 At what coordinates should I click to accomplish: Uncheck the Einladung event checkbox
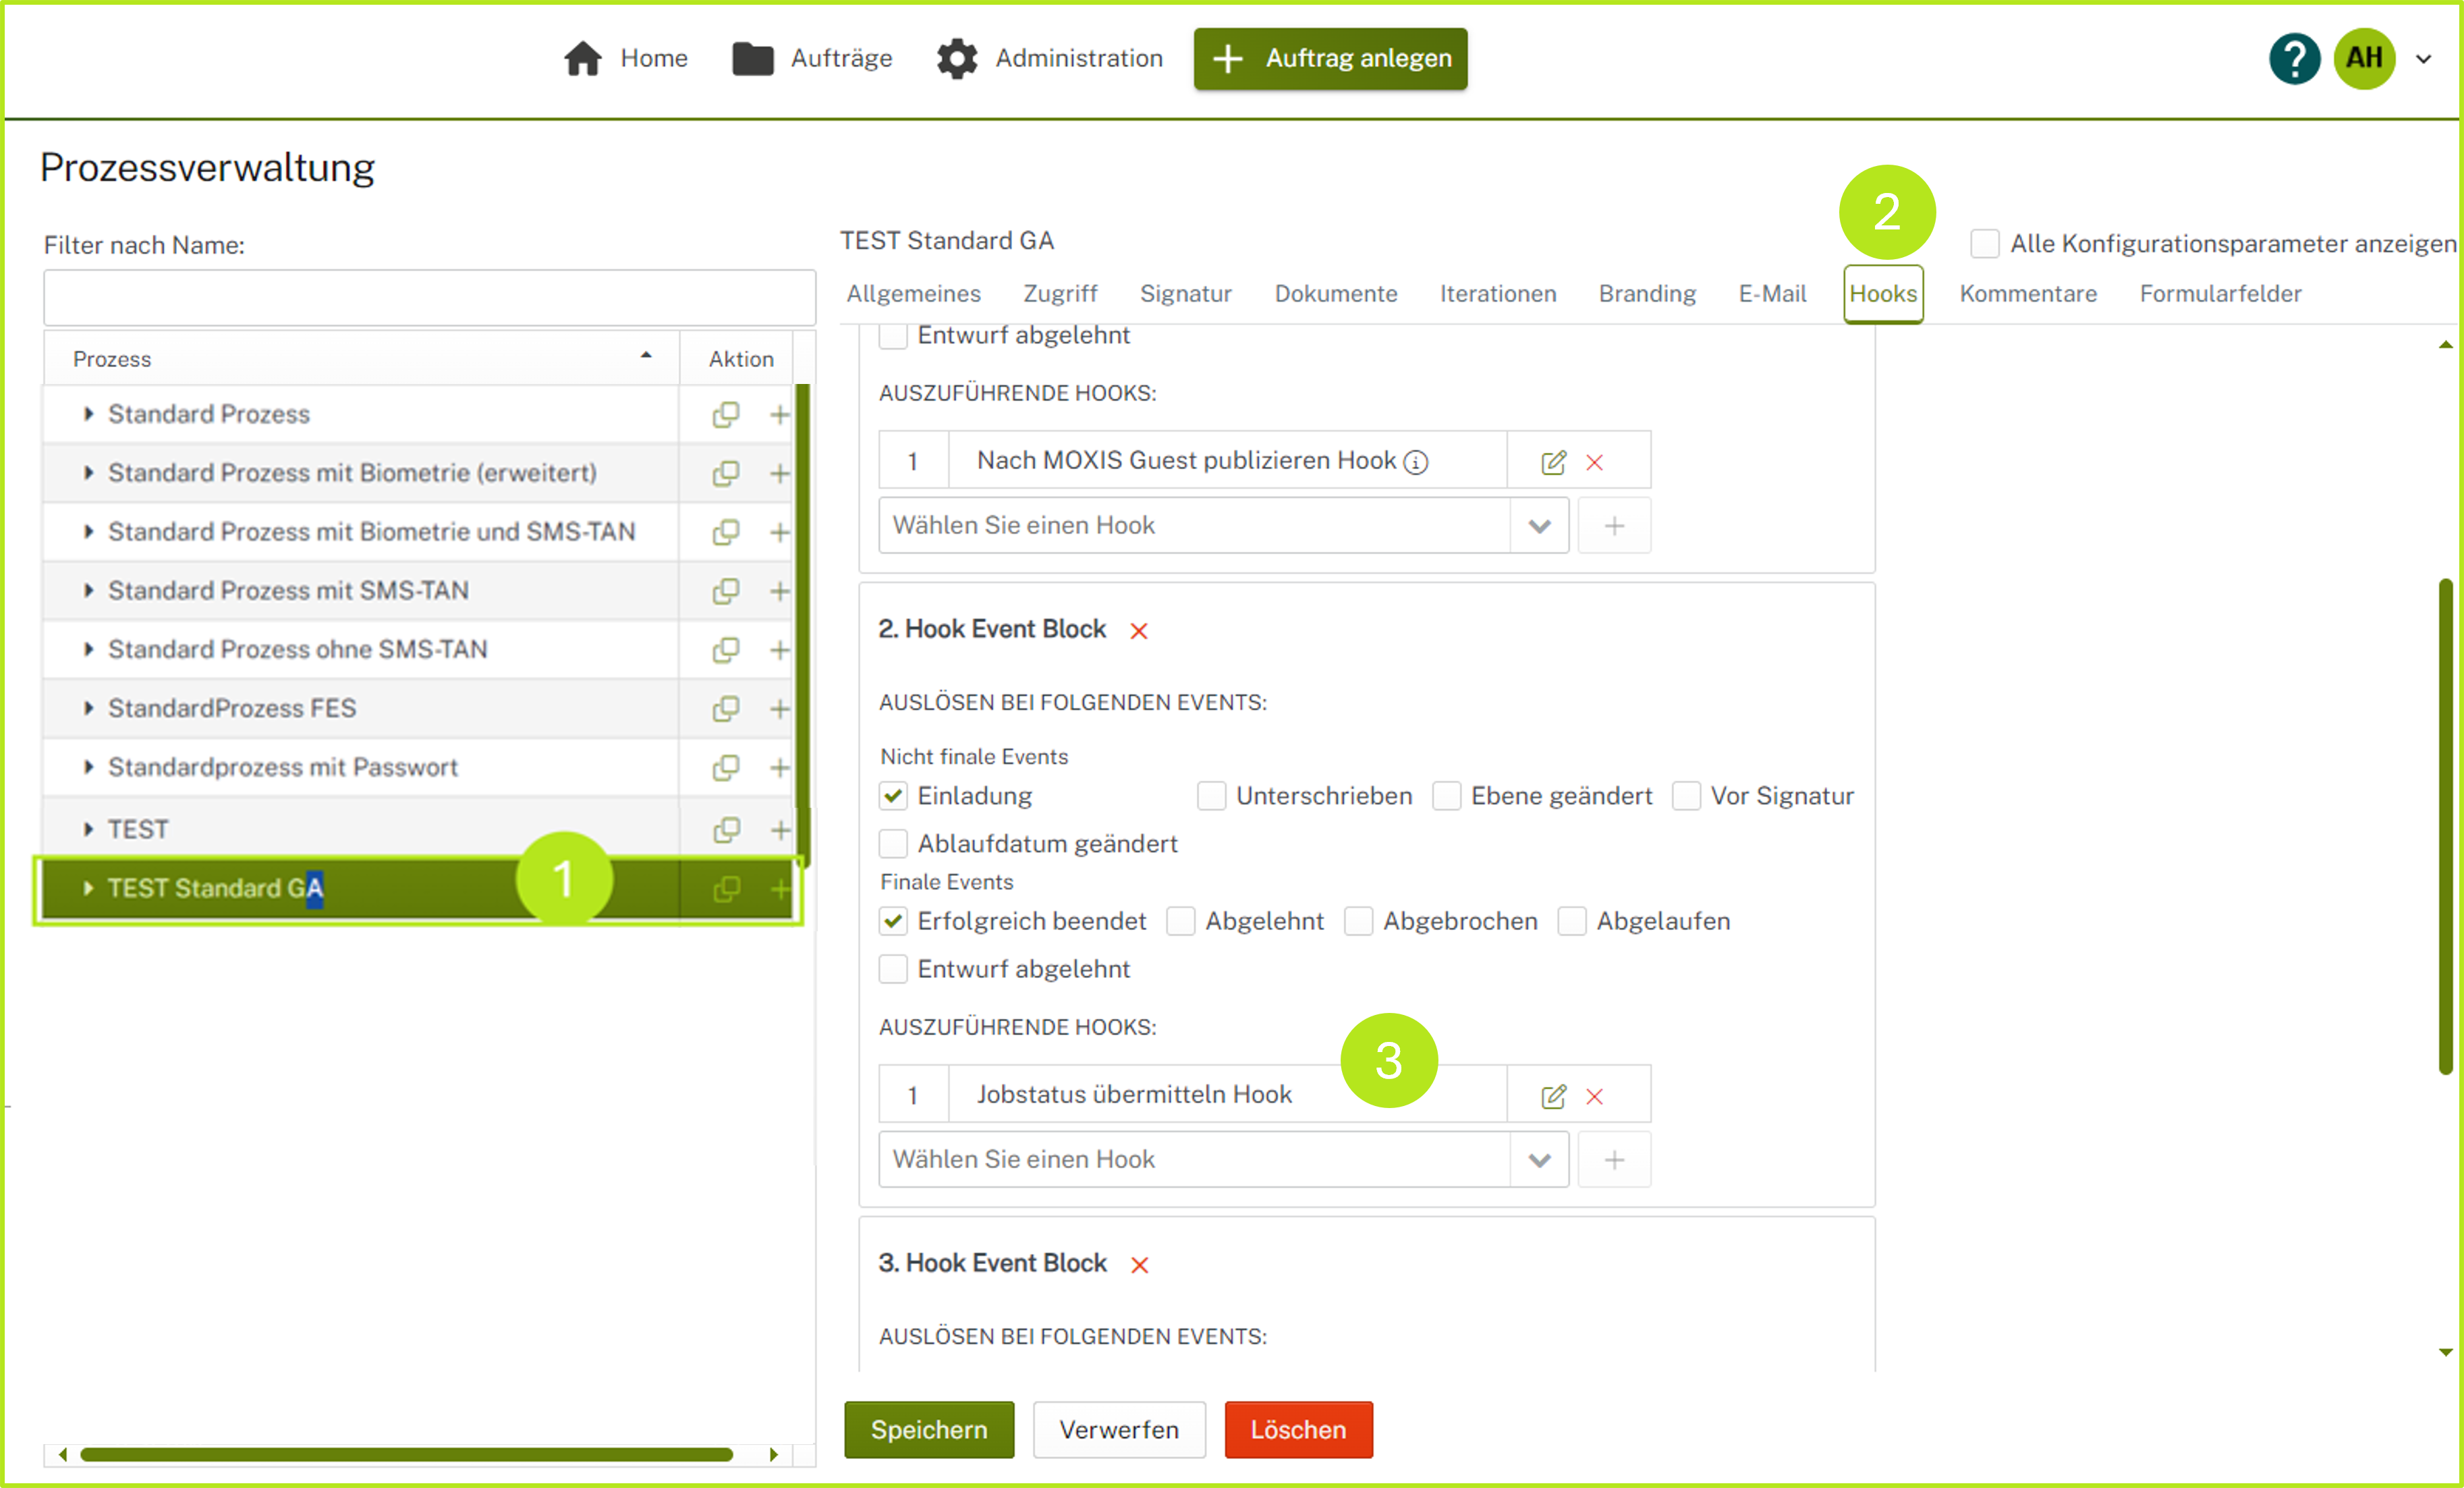[892, 795]
